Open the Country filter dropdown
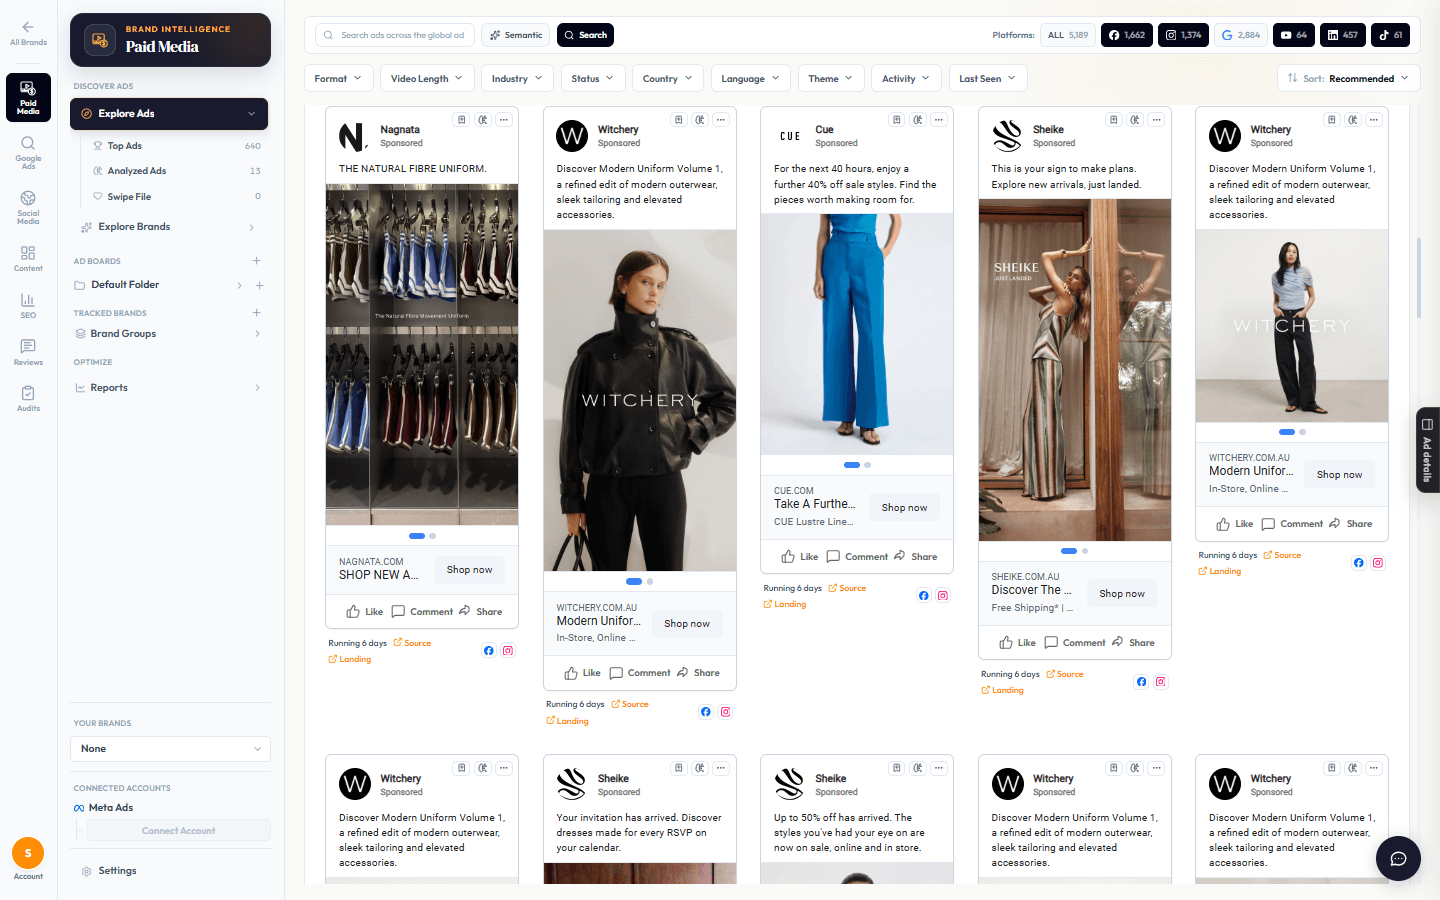 (668, 79)
